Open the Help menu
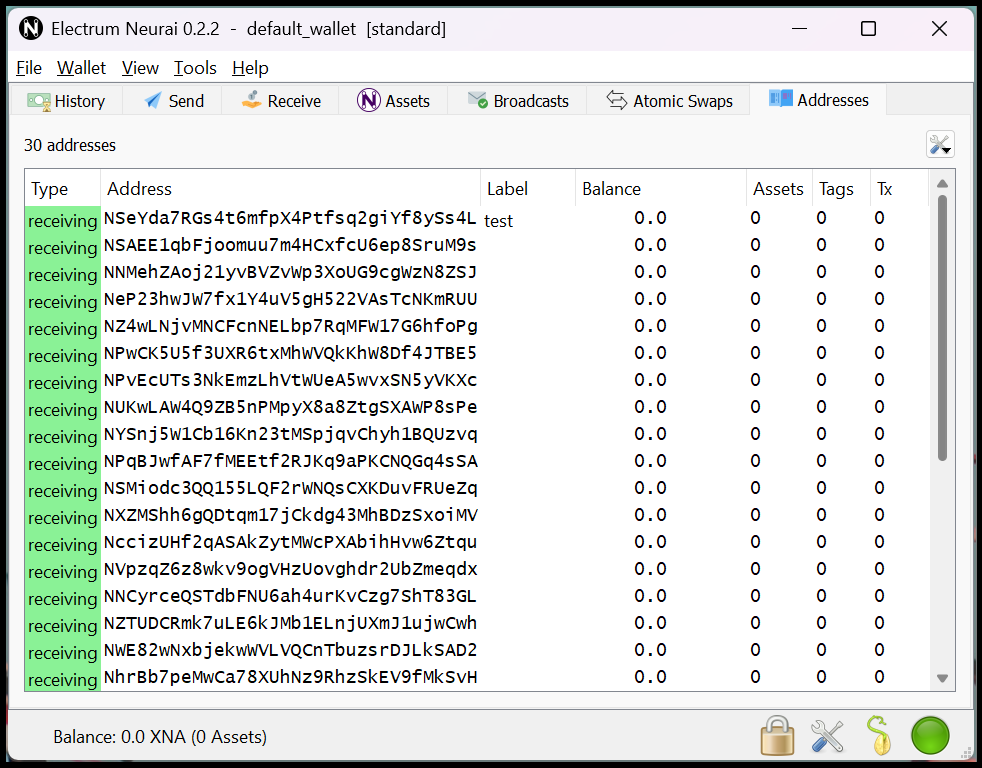Image resolution: width=982 pixels, height=768 pixels. 249,67
